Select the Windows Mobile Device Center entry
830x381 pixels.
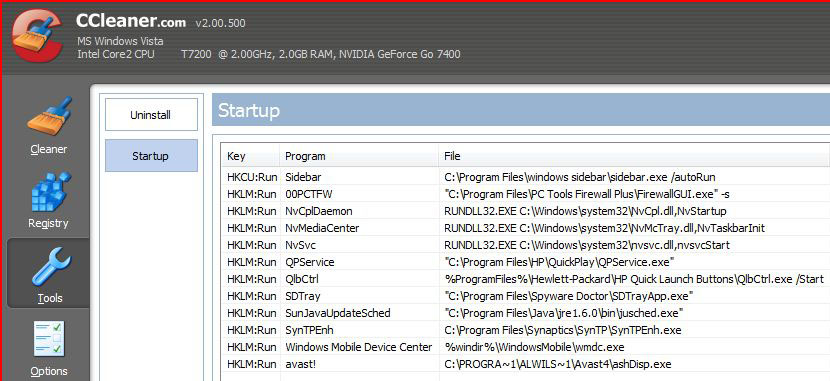[x=526, y=347]
